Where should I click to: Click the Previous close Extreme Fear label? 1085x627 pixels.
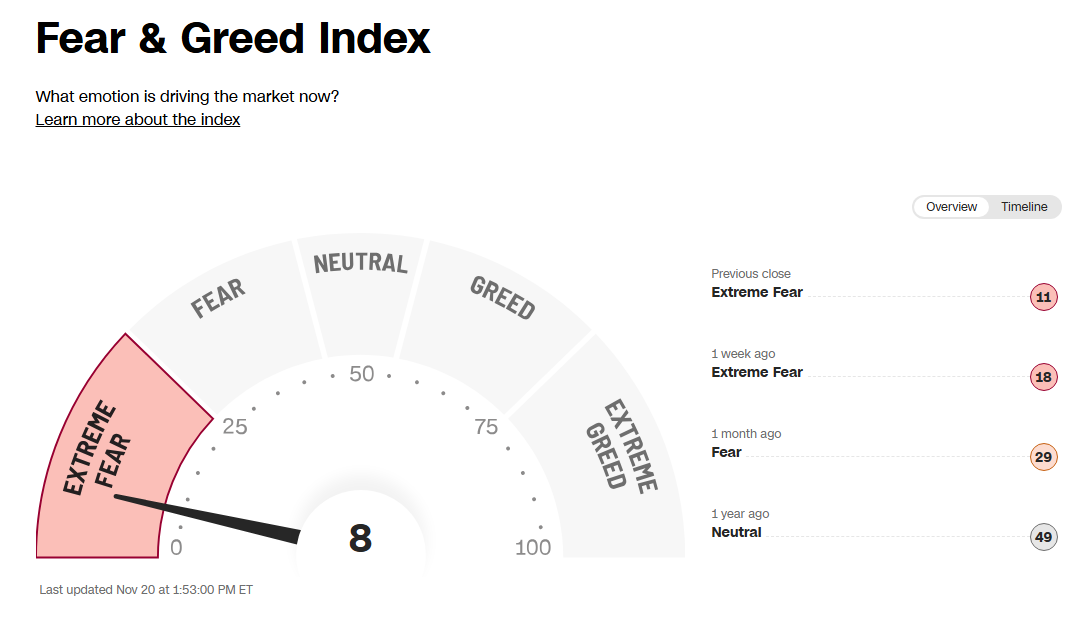pyautogui.click(x=757, y=292)
